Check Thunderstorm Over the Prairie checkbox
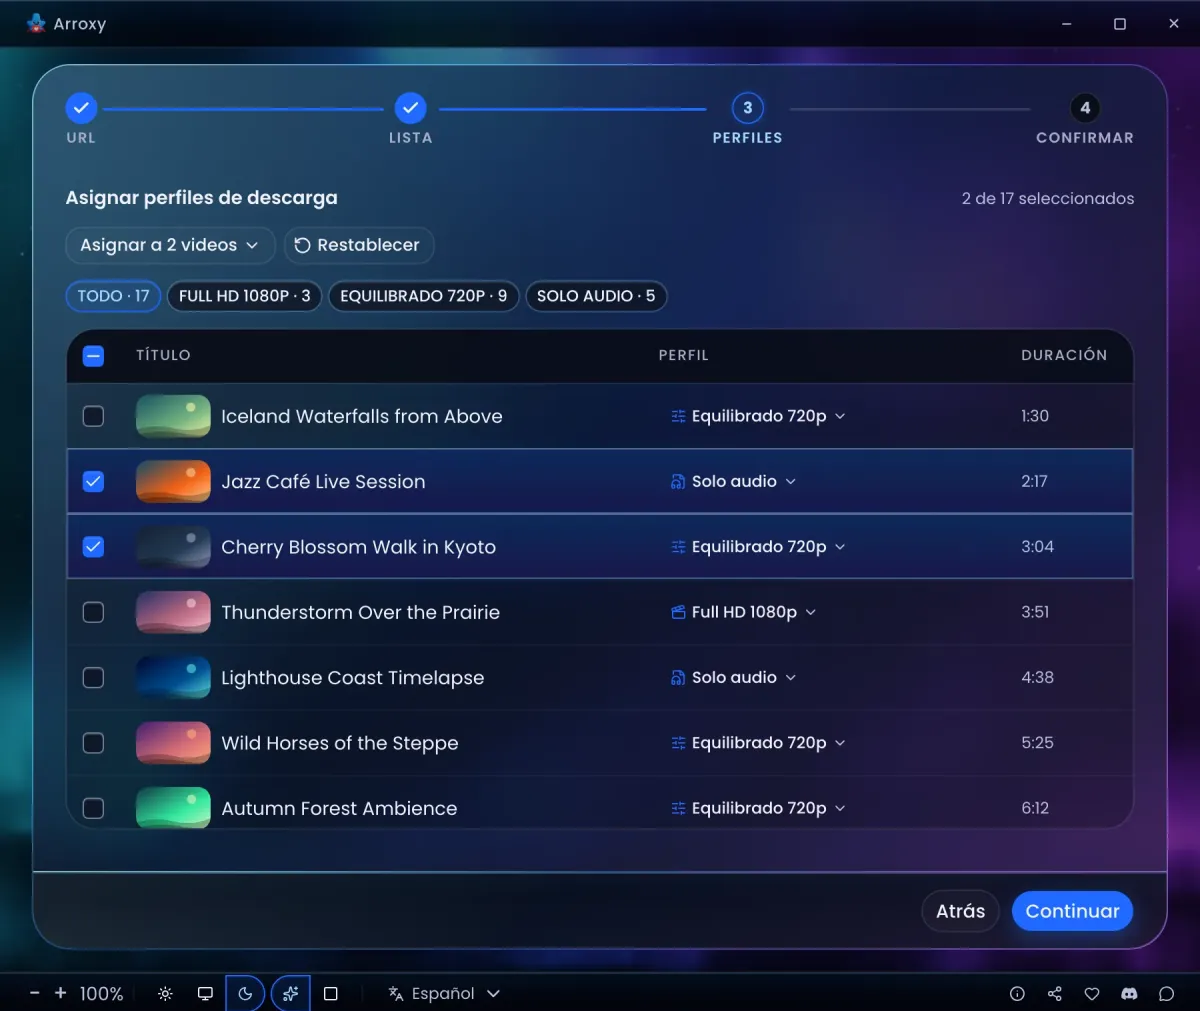This screenshot has width=1200, height=1011. point(93,612)
